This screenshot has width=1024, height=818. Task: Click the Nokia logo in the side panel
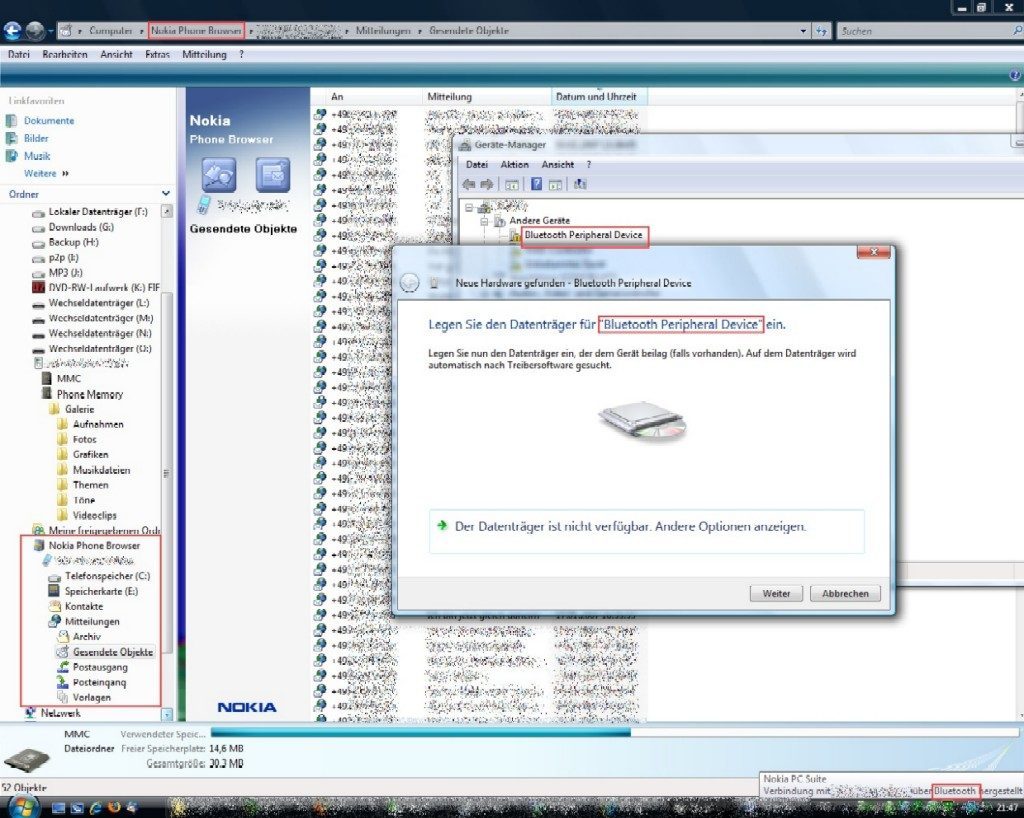(x=247, y=707)
